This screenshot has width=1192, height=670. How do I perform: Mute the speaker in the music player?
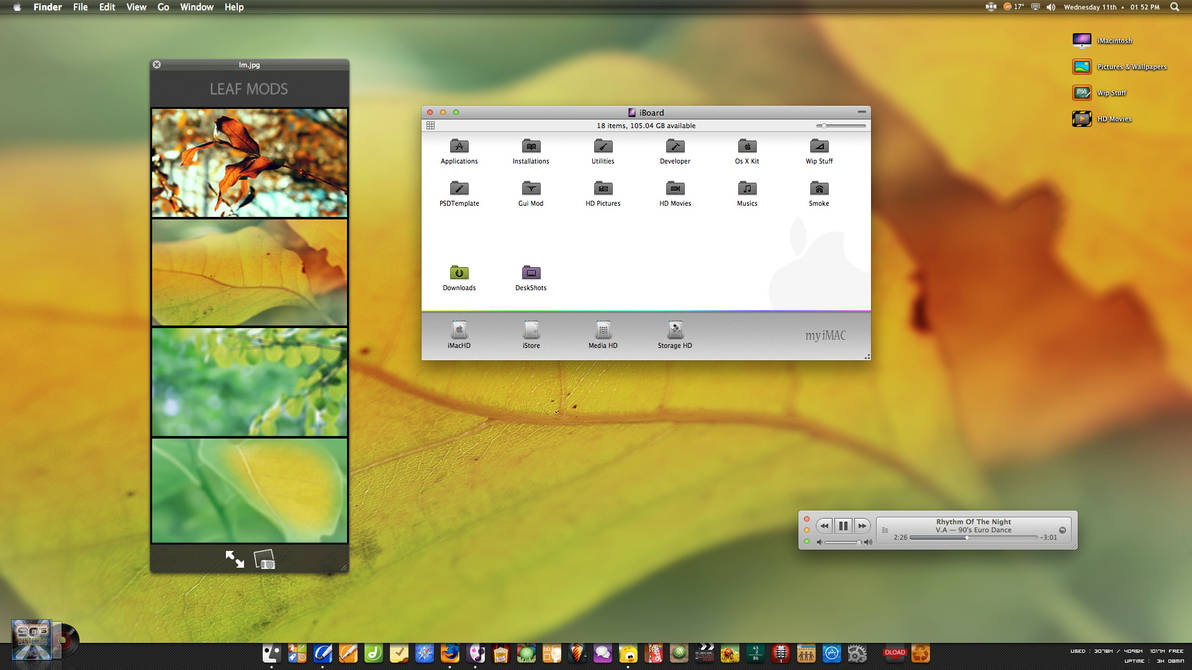[820, 542]
